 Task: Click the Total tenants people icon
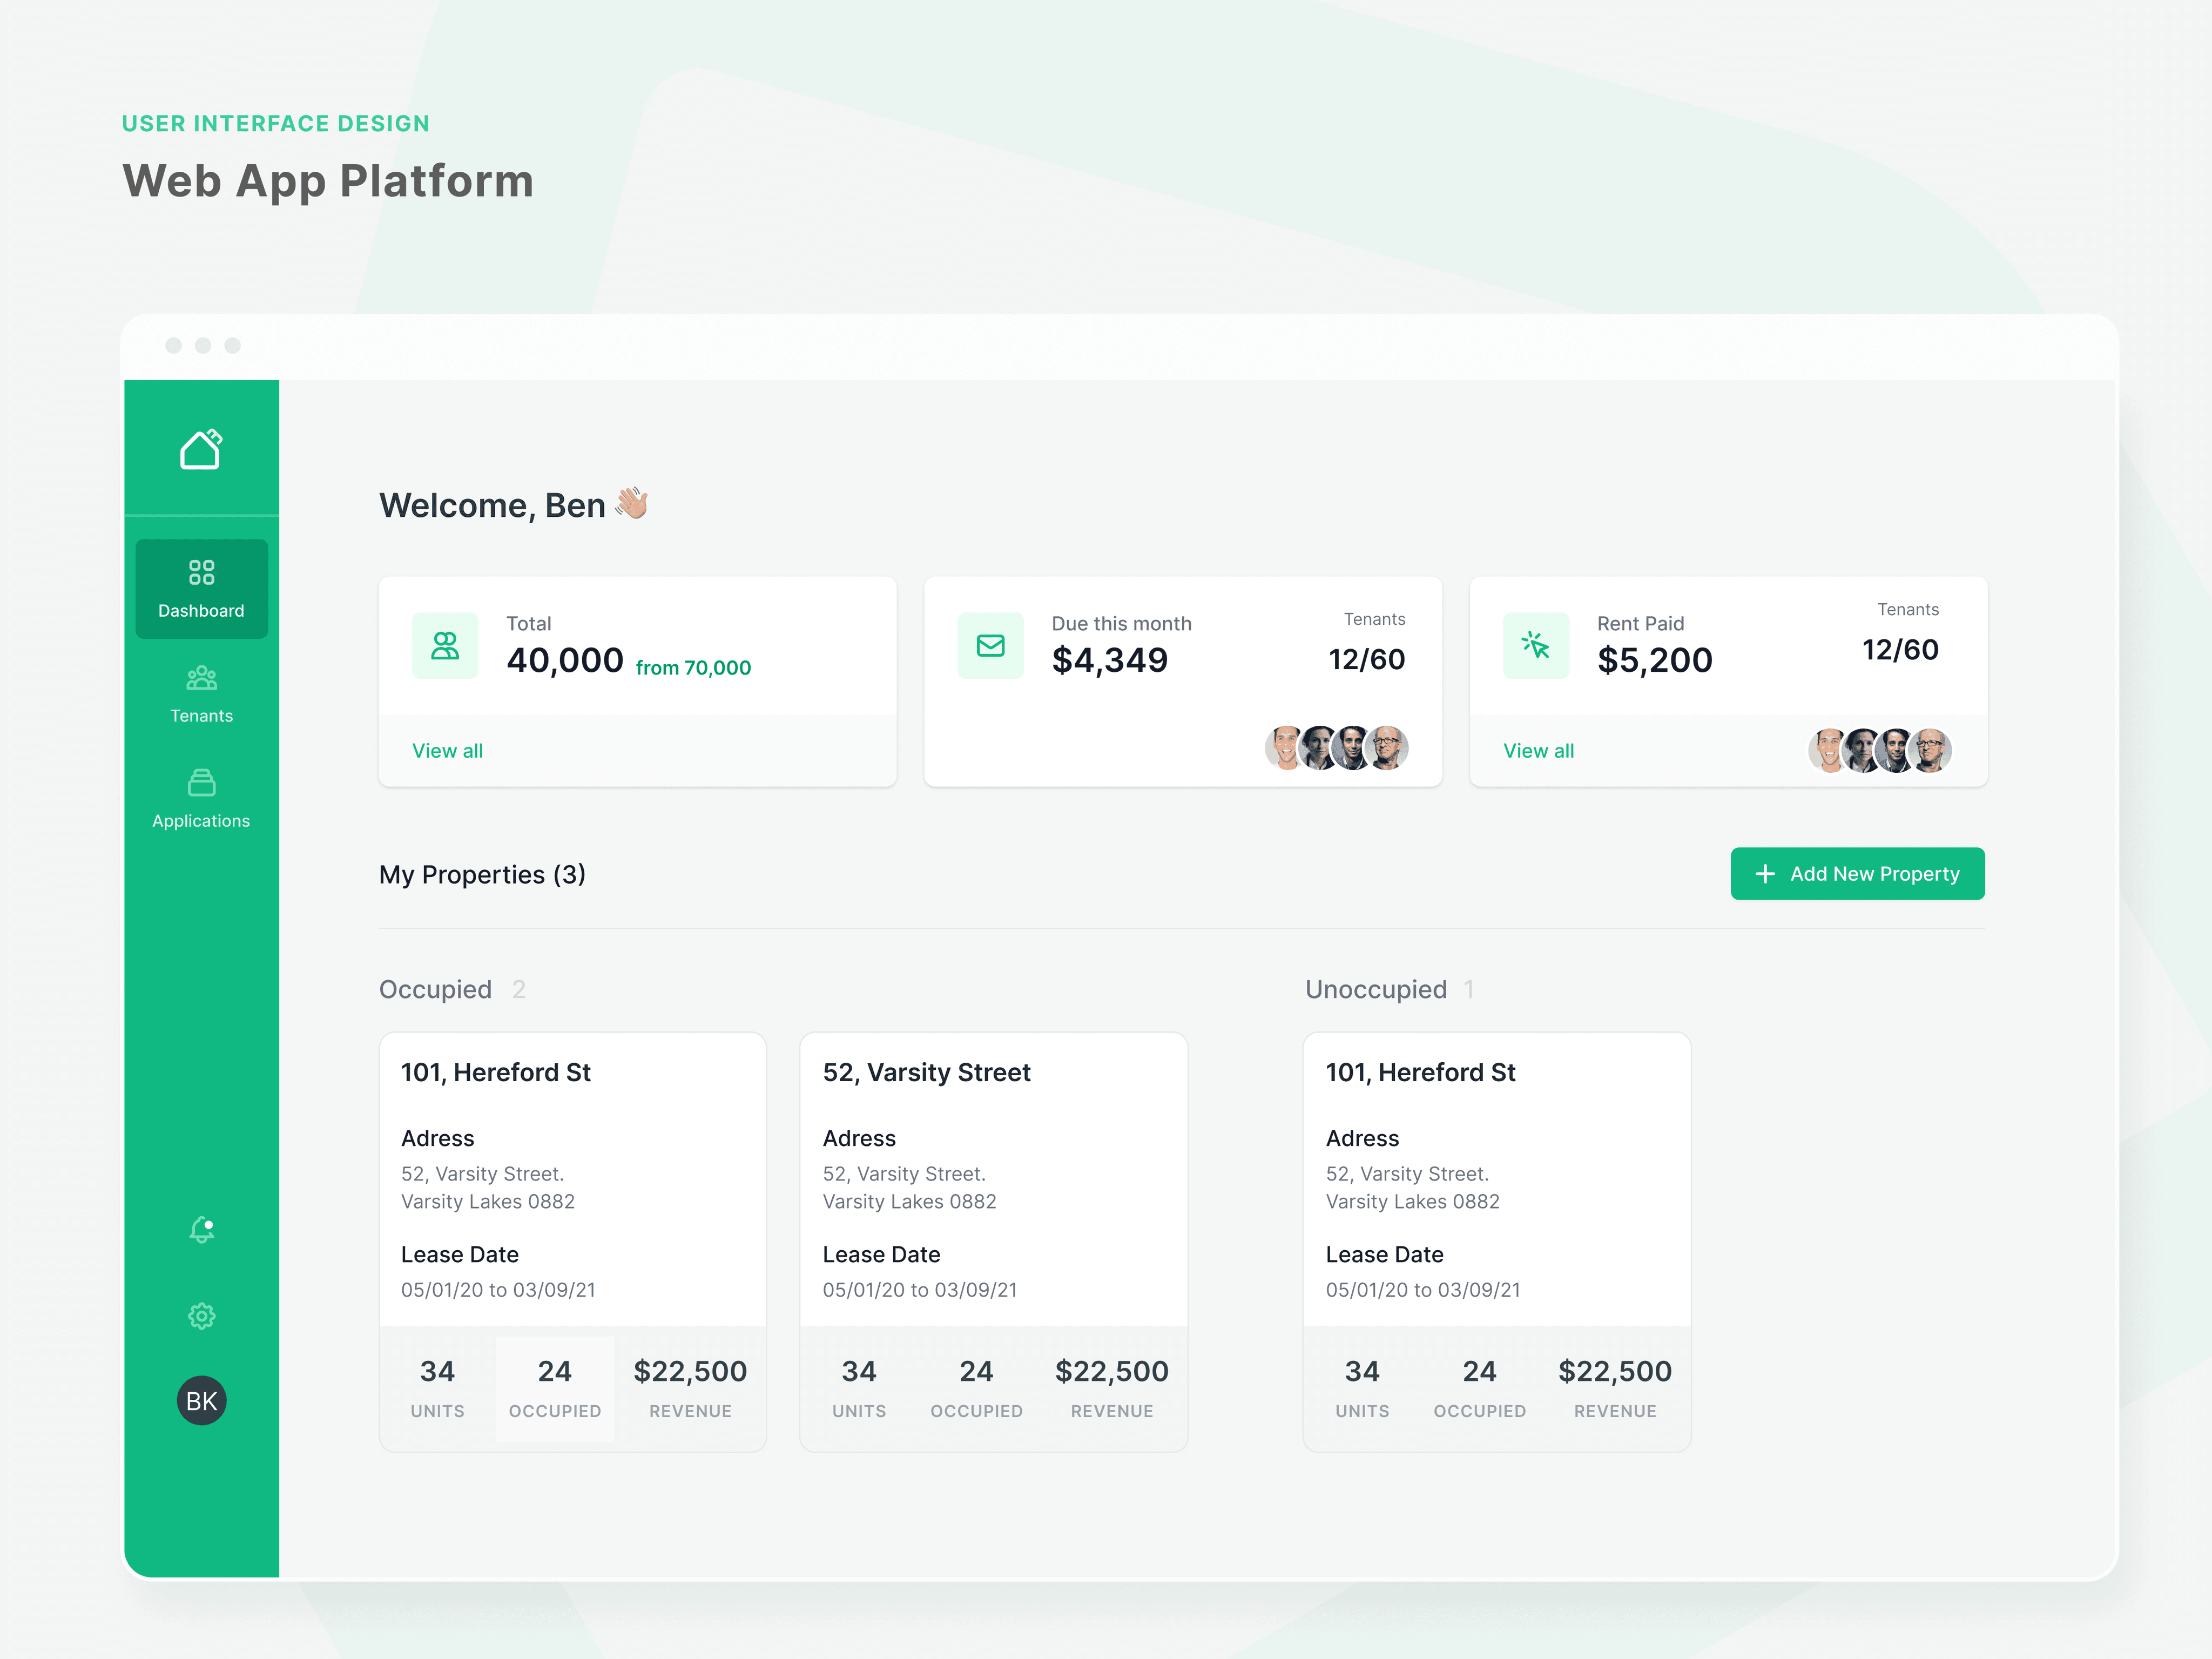(x=445, y=646)
